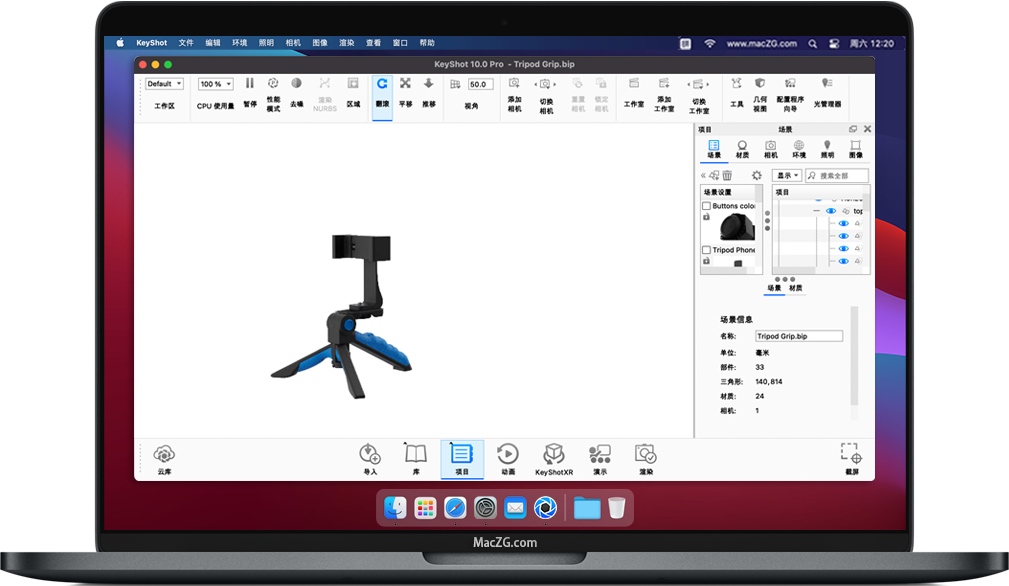Click the trash icon in scene panel
This screenshot has width=1009, height=586.
click(727, 175)
